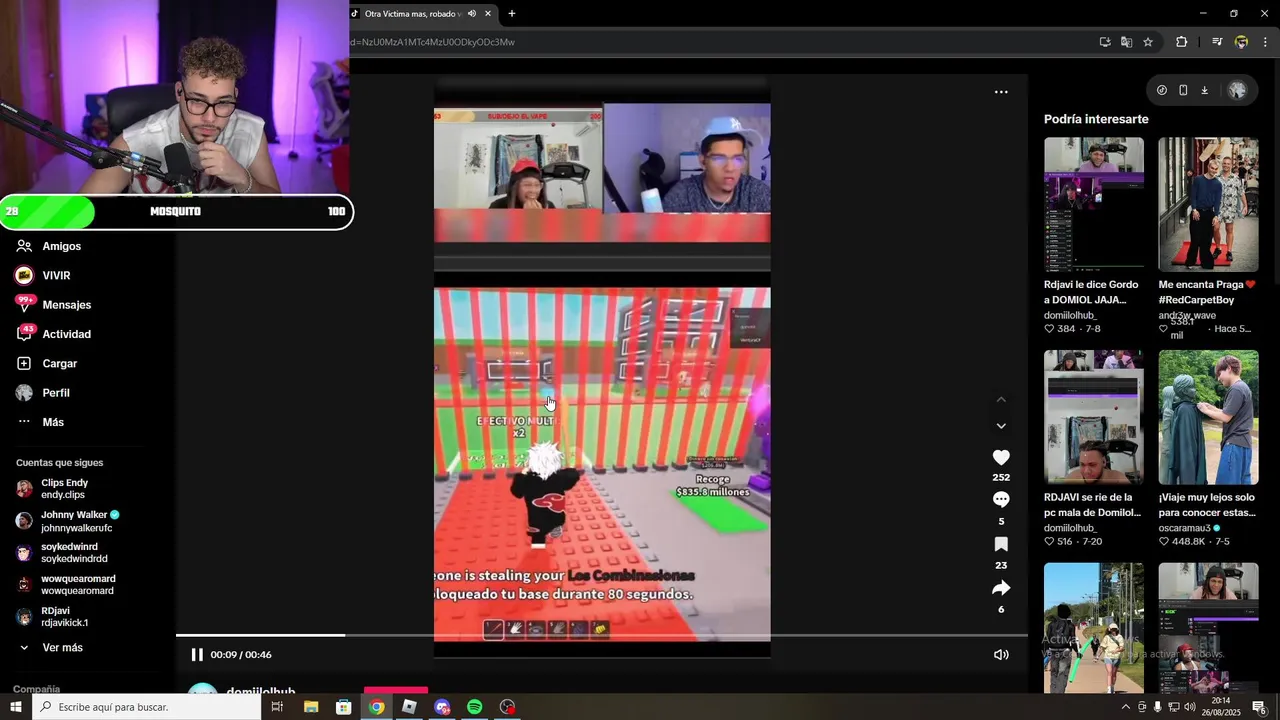This screenshot has width=1280, height=720.
Task: Open Roblox from the taskbar
Action: click(x=409, y=707)
